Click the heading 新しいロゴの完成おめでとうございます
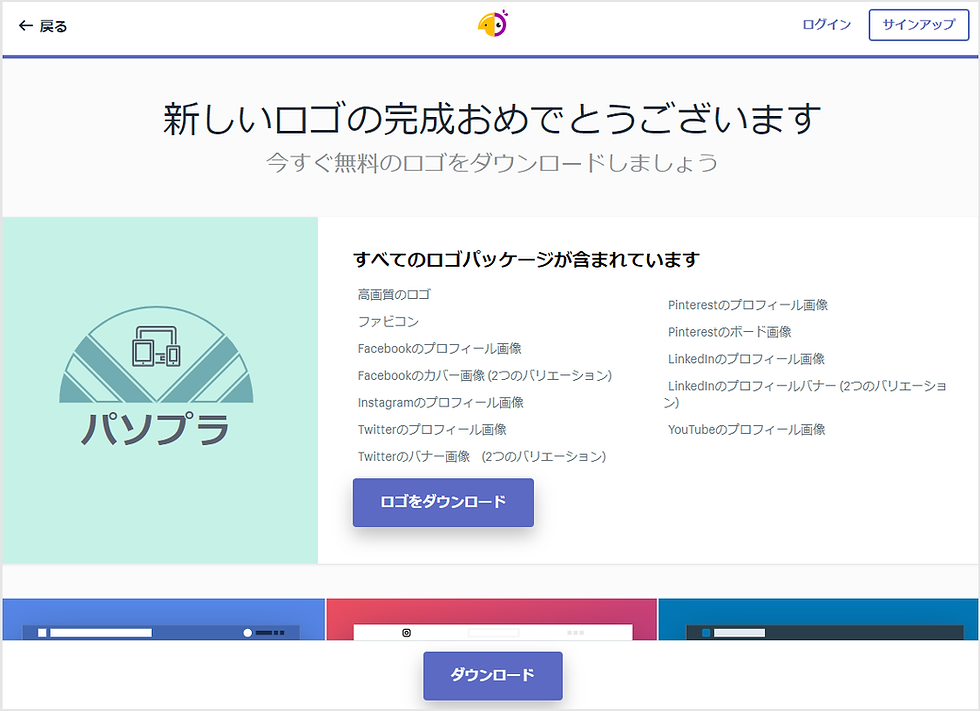980x711 pixels. [x=492, y=119]
